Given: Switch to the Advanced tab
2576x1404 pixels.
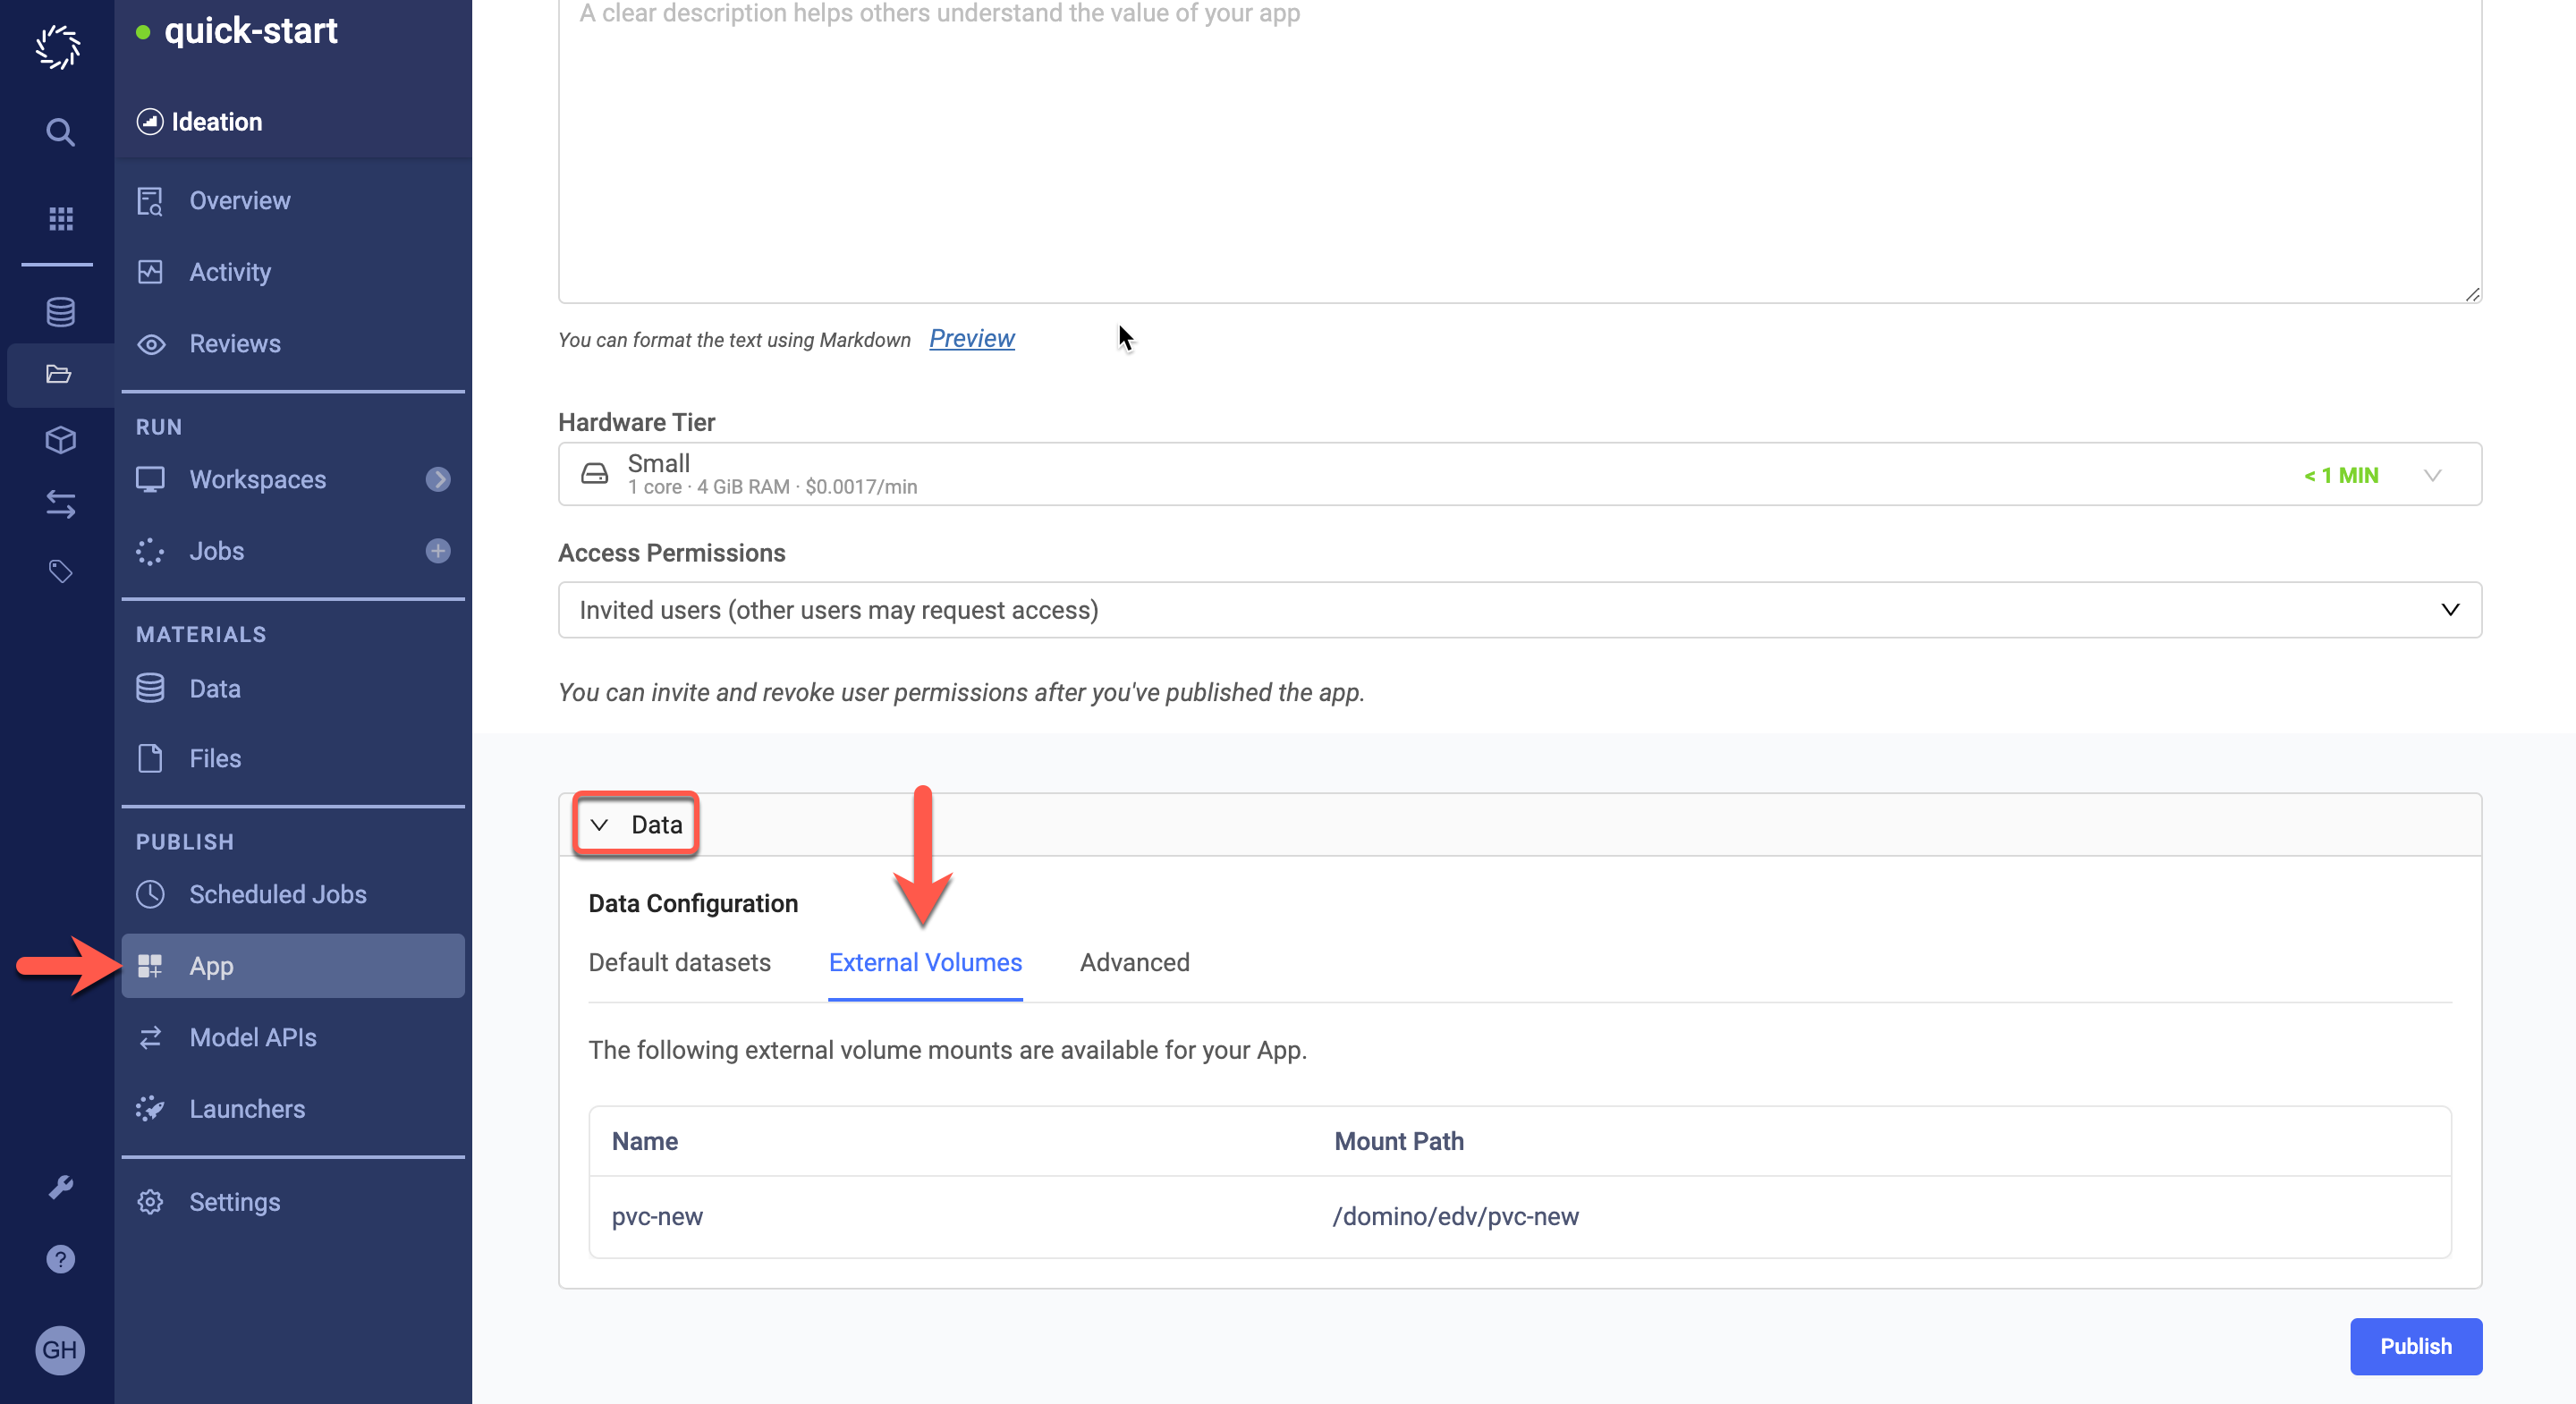Looking at the screenshot, I should click(1134, 961).
